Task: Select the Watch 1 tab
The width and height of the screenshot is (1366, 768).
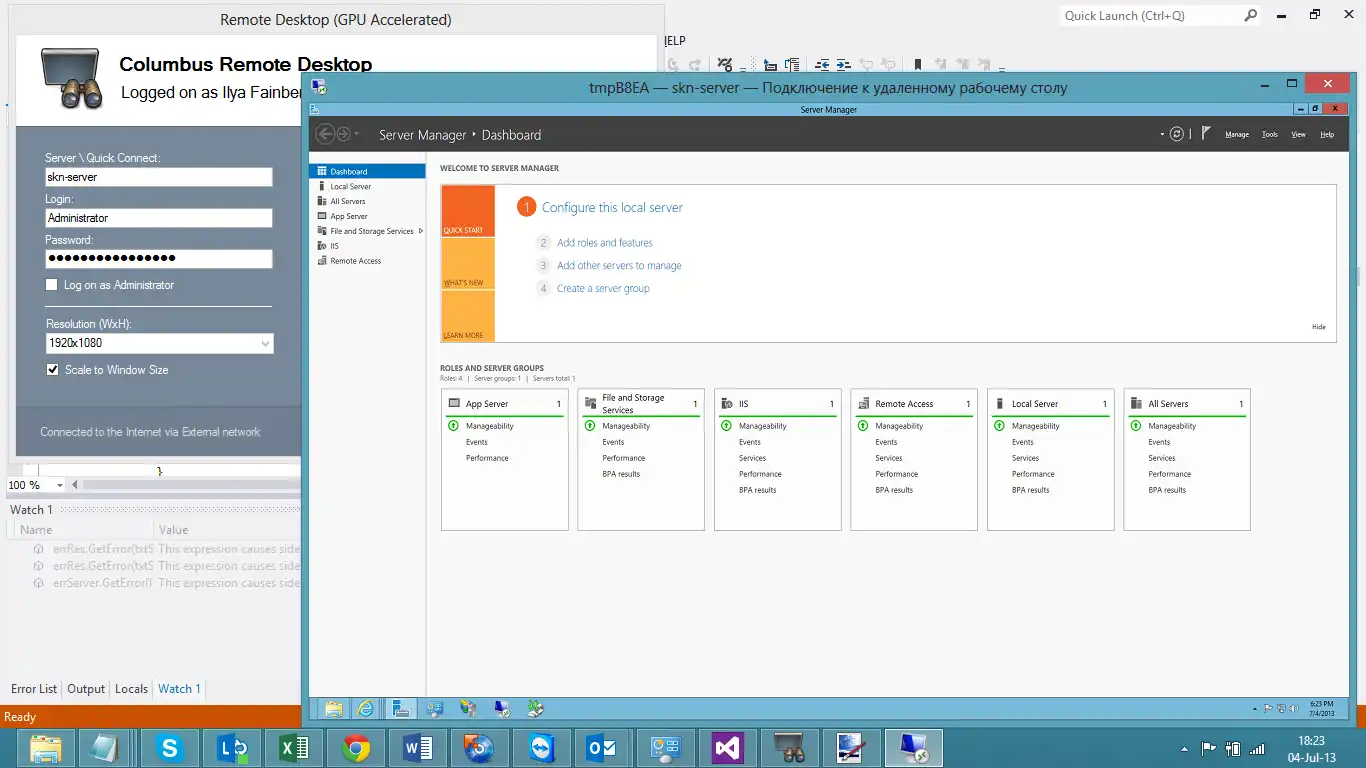Action: coord(179,689)
